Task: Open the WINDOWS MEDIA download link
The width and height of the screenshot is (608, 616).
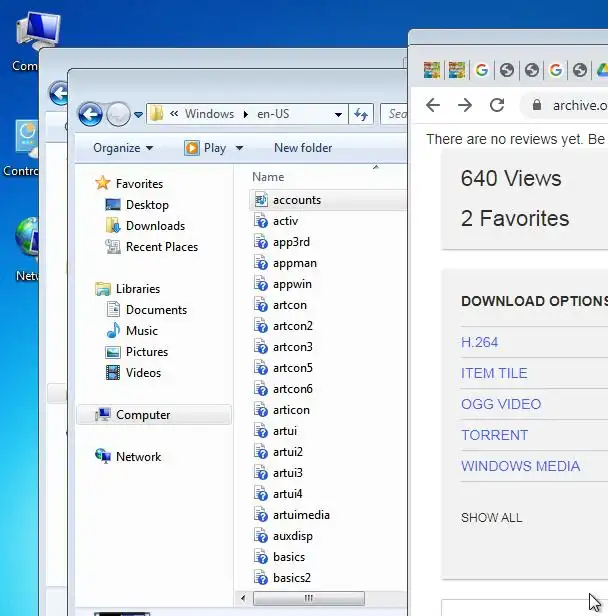Action: coord(520,466)
